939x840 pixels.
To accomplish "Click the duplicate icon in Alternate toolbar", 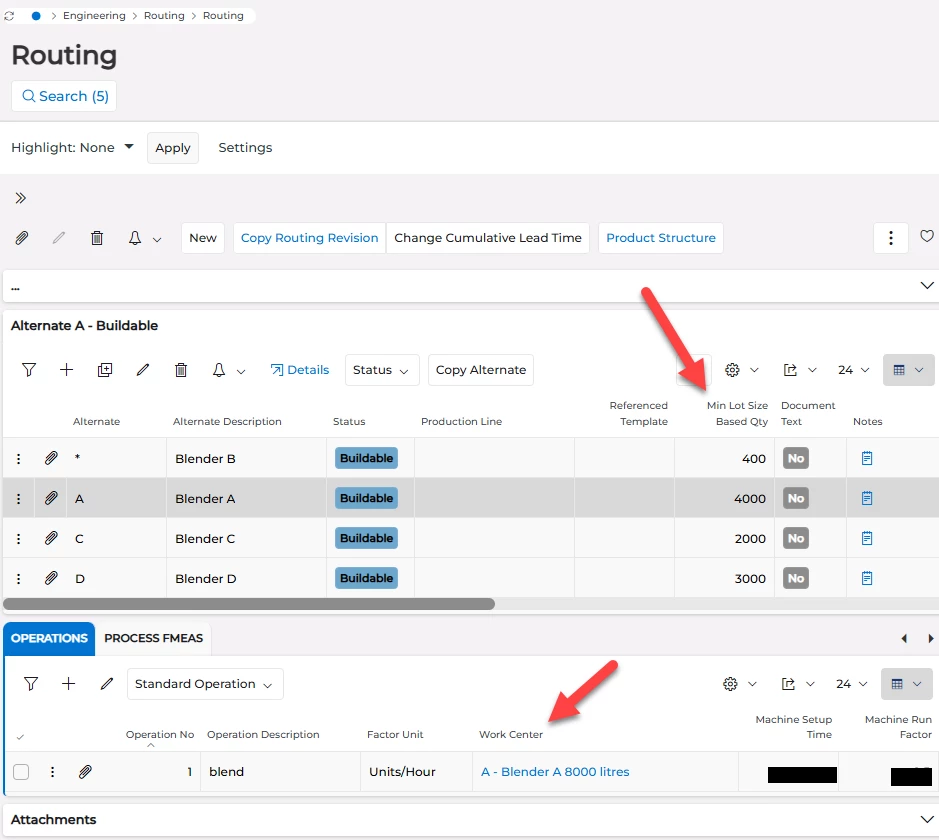I will coord(105,370).
